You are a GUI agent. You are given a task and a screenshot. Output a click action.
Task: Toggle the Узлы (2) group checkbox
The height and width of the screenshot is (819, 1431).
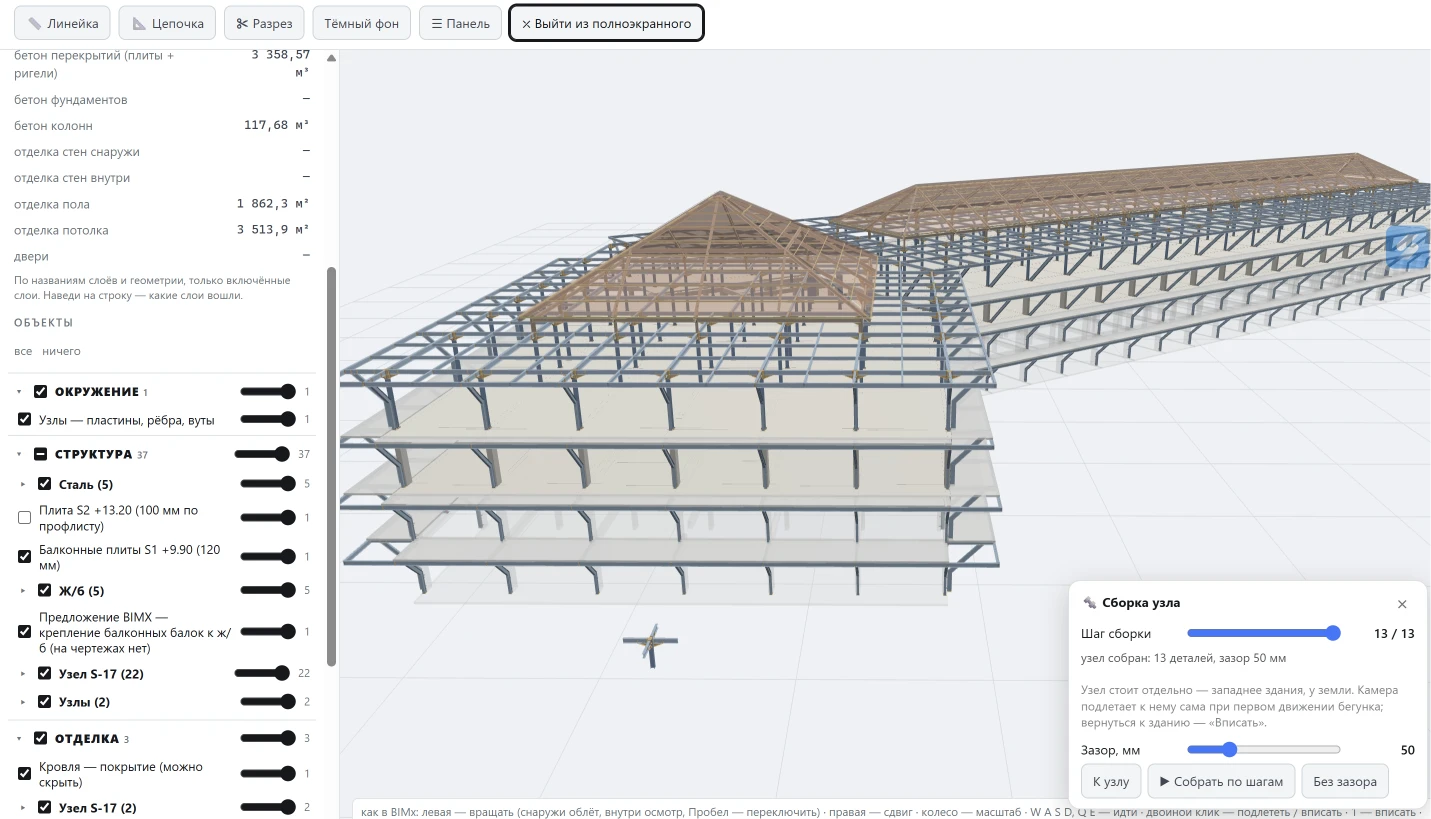pos(45,702)
